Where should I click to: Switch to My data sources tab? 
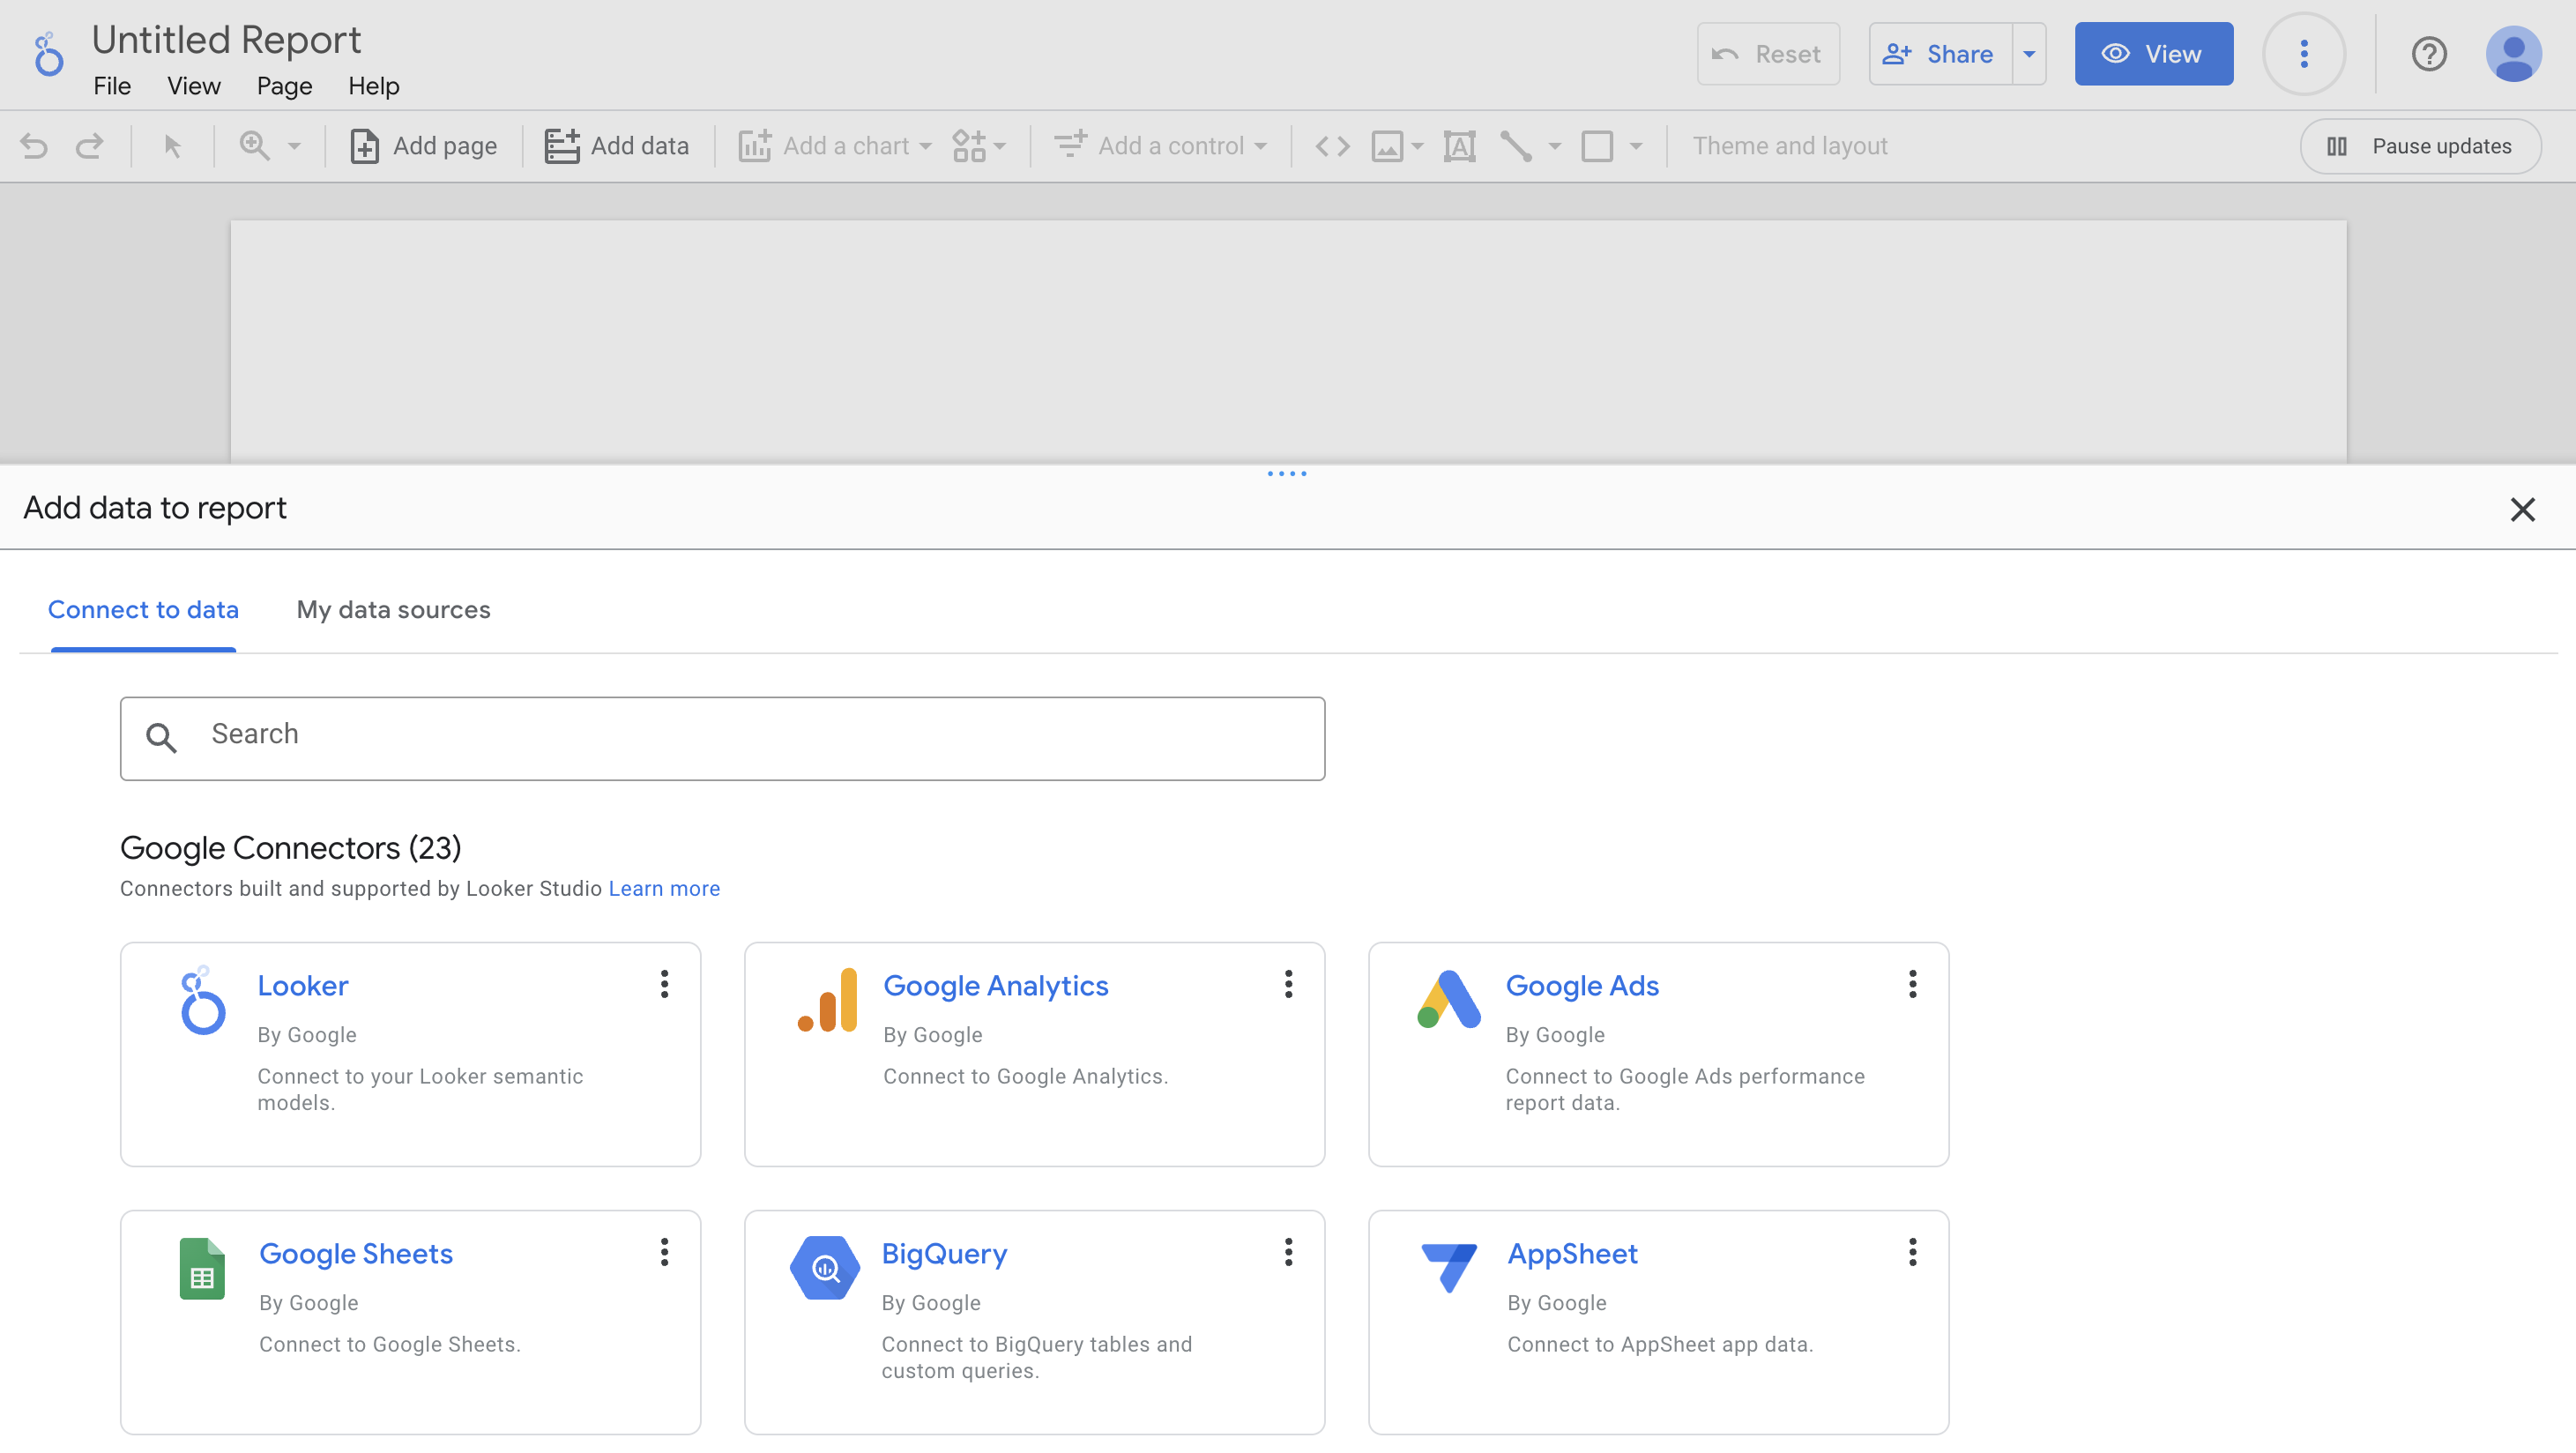tap(393, 610)
